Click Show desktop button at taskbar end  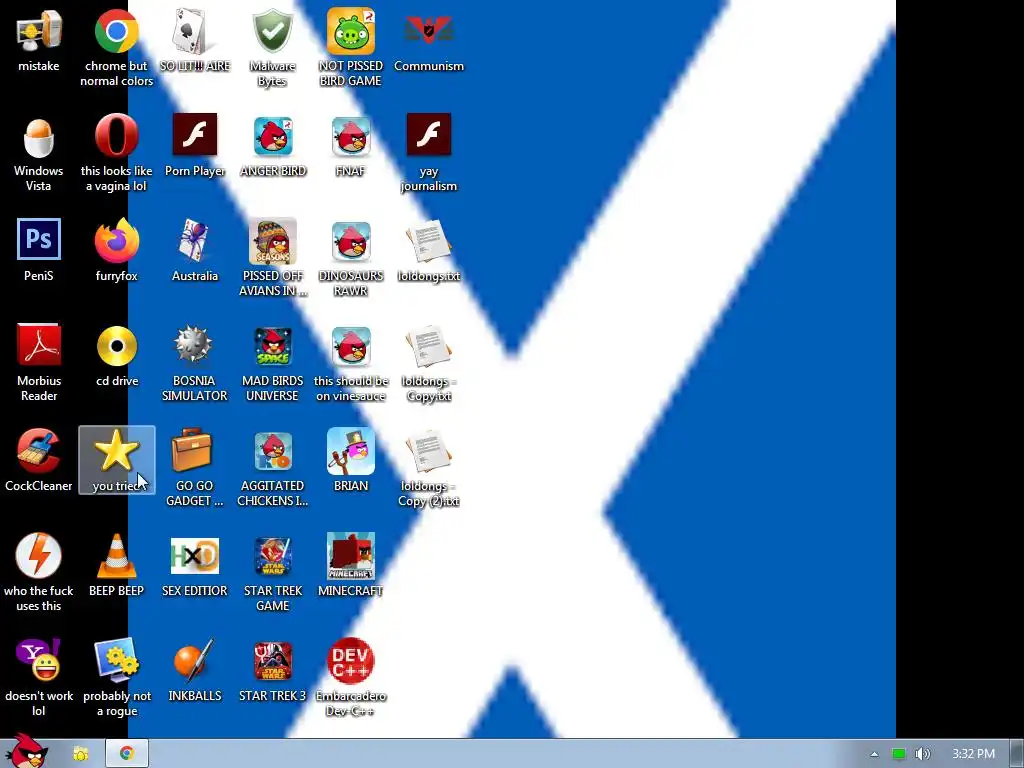(x=1017, y=754)
